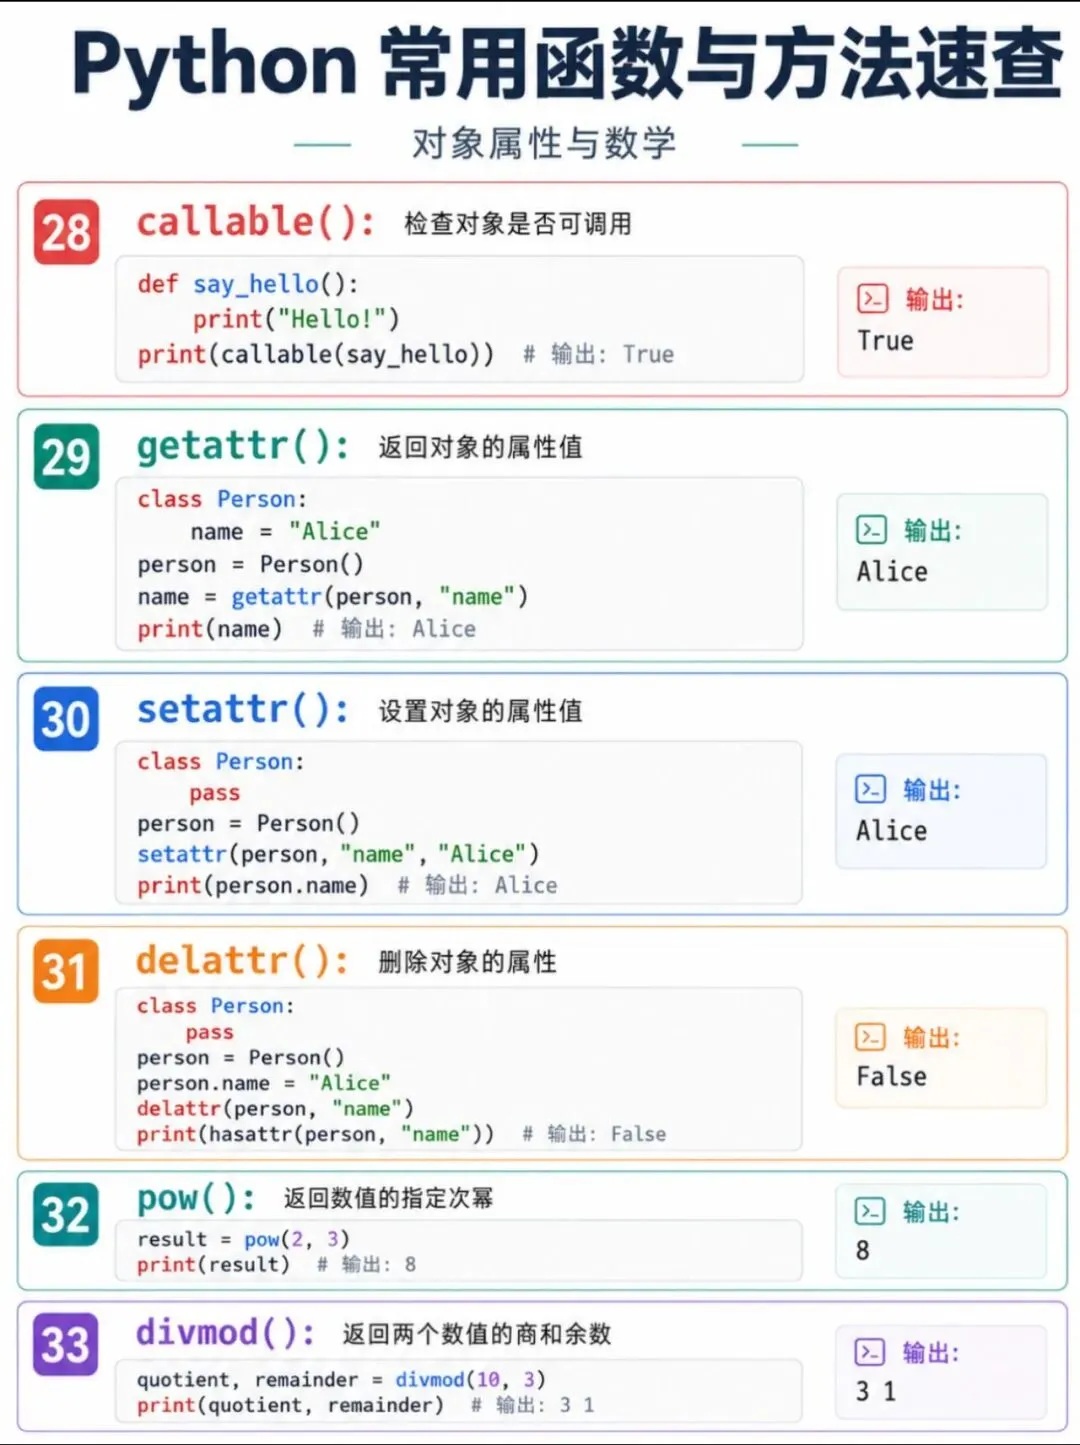Click the red number 28 badge
Screen dimensions: 1080x1445
click(66, 232)
